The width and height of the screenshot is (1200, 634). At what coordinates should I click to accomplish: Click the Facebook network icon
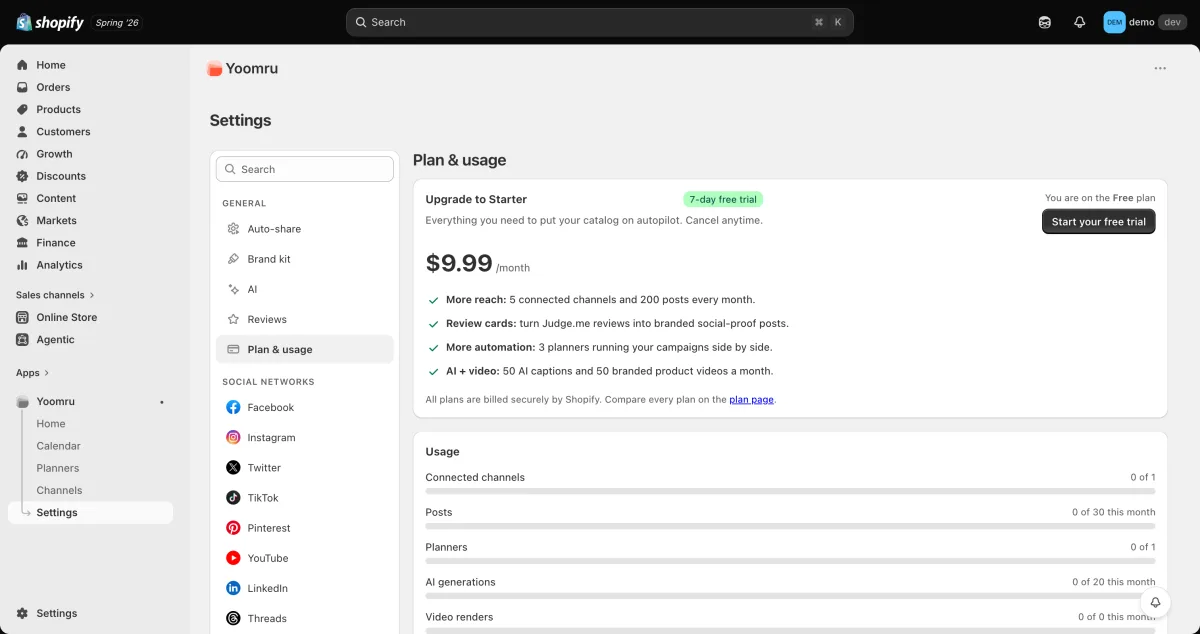(x=233, y=407)
